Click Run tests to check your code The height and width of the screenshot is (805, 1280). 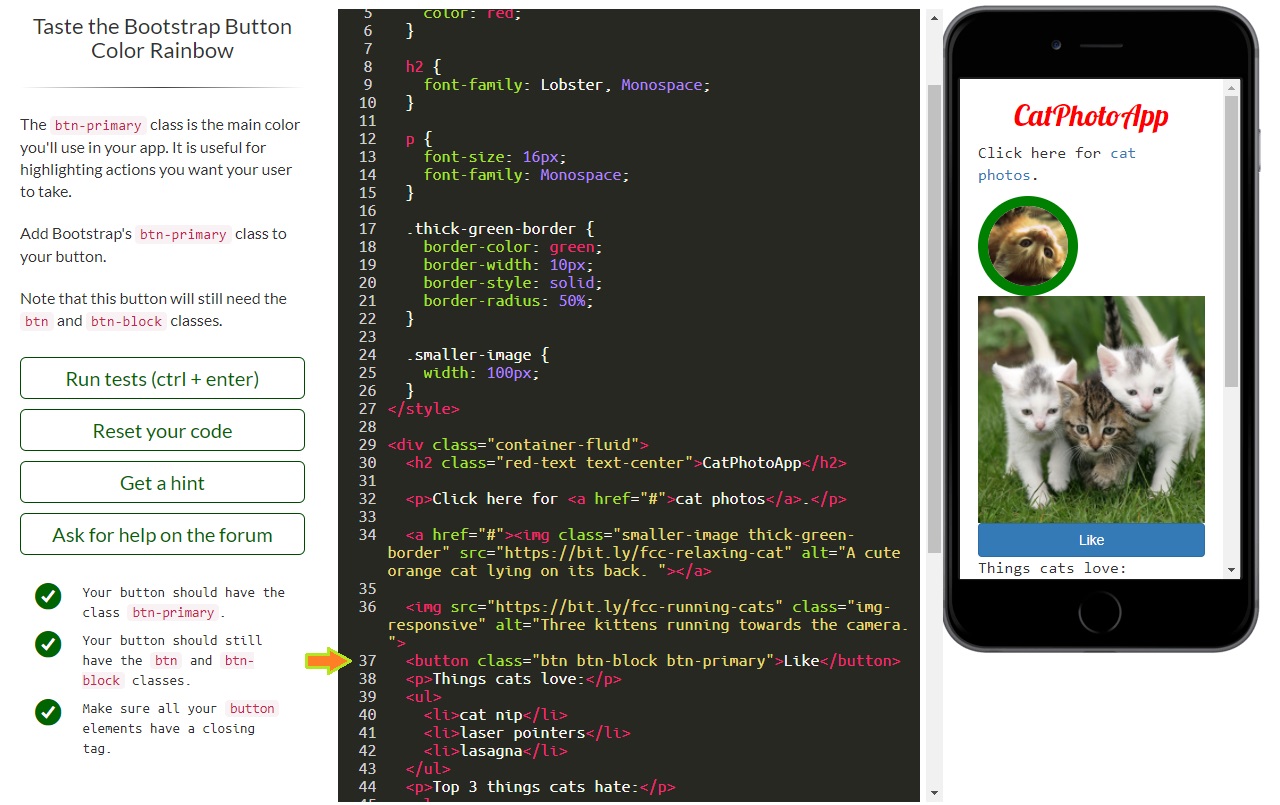click(x=162, y=378)
